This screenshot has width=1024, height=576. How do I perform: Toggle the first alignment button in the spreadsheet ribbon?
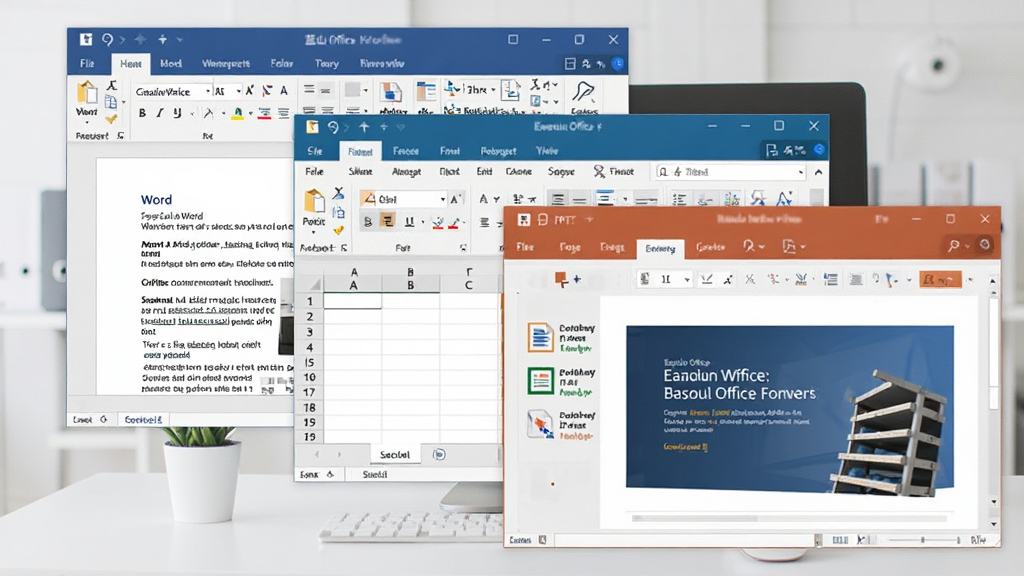click(x=557, y=199)
